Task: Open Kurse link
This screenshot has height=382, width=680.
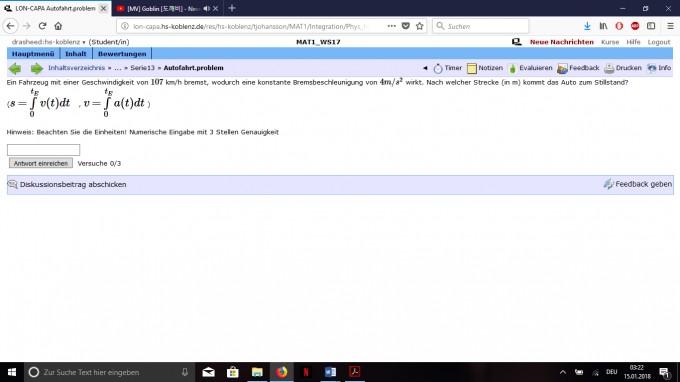Action: pyautogui.click(x=610, y=42)
